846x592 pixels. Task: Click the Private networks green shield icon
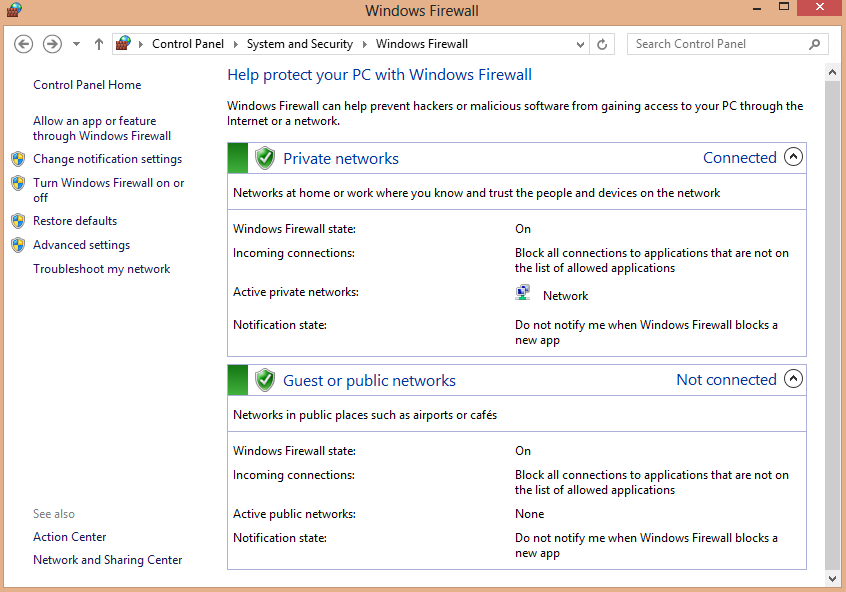[265, 158]
